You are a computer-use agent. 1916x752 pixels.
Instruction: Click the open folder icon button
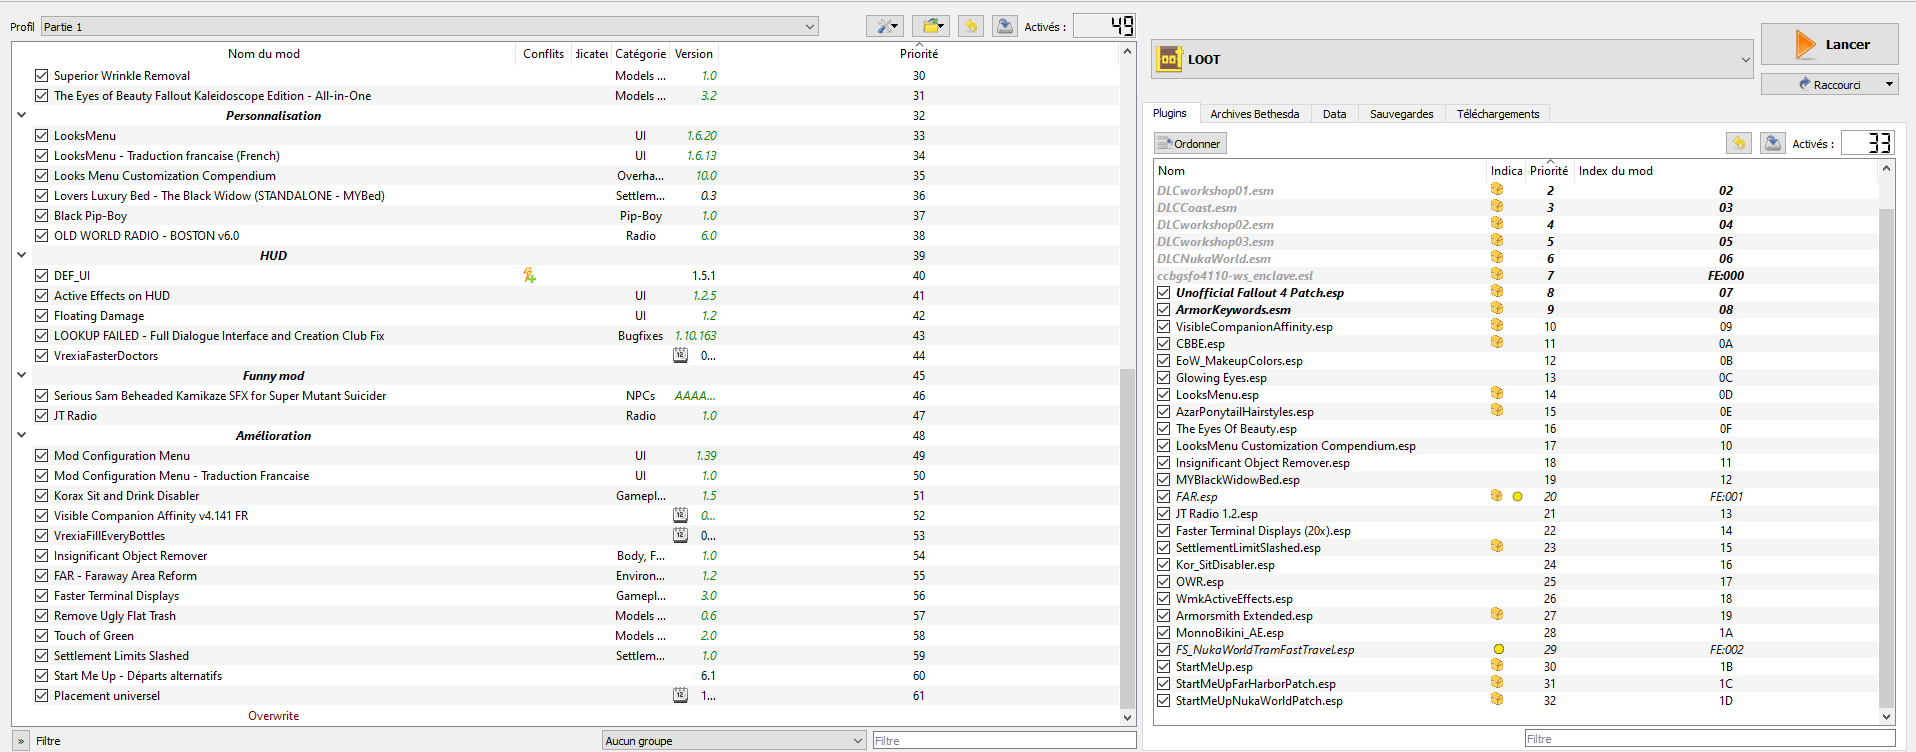point(930,27)
